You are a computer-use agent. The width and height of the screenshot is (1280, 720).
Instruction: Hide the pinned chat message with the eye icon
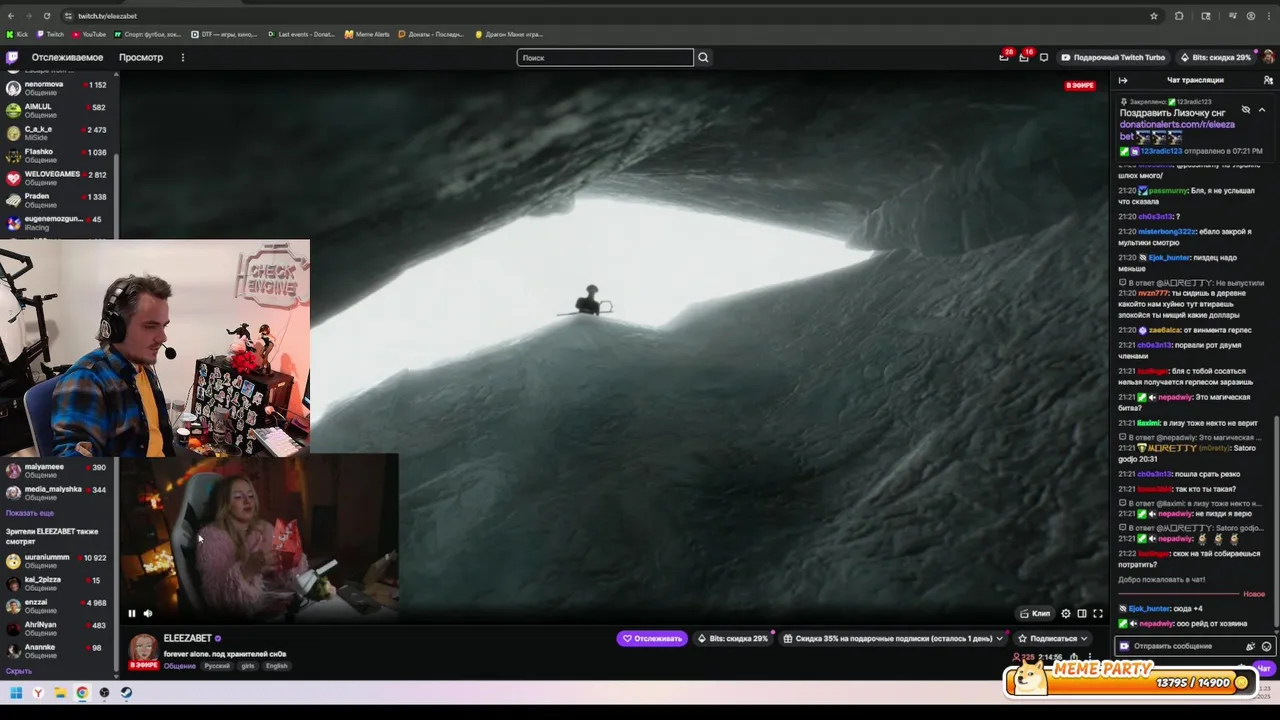1246,109
